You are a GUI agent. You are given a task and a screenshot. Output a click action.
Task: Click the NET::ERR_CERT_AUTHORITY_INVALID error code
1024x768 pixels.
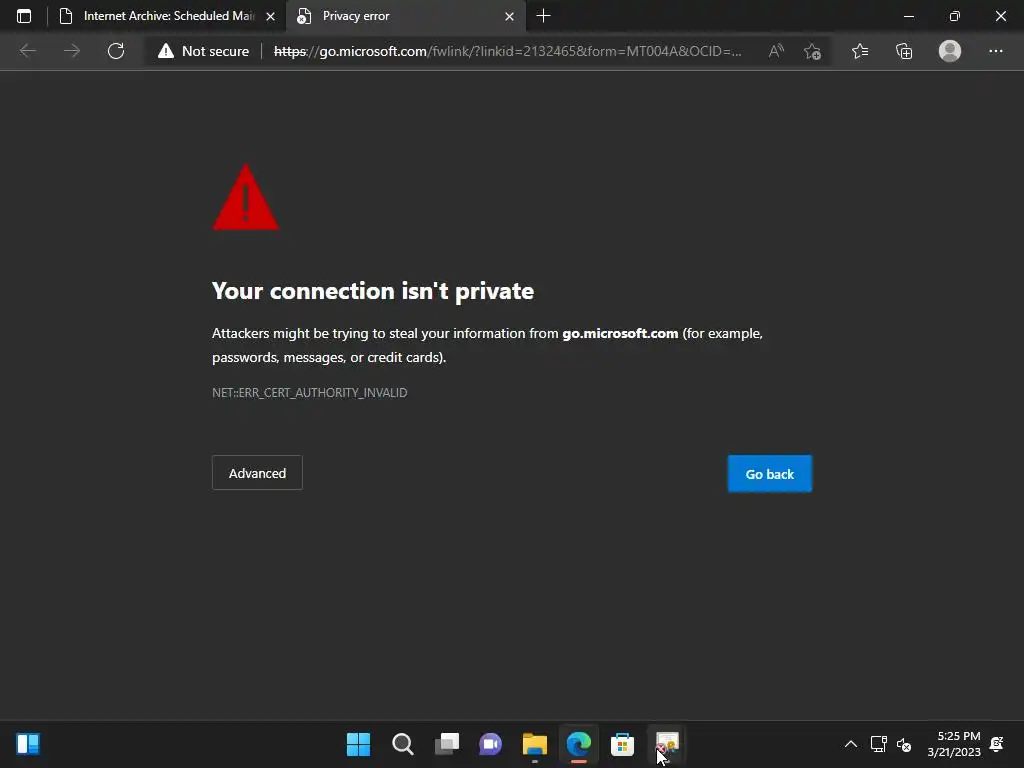click(310, 392)
